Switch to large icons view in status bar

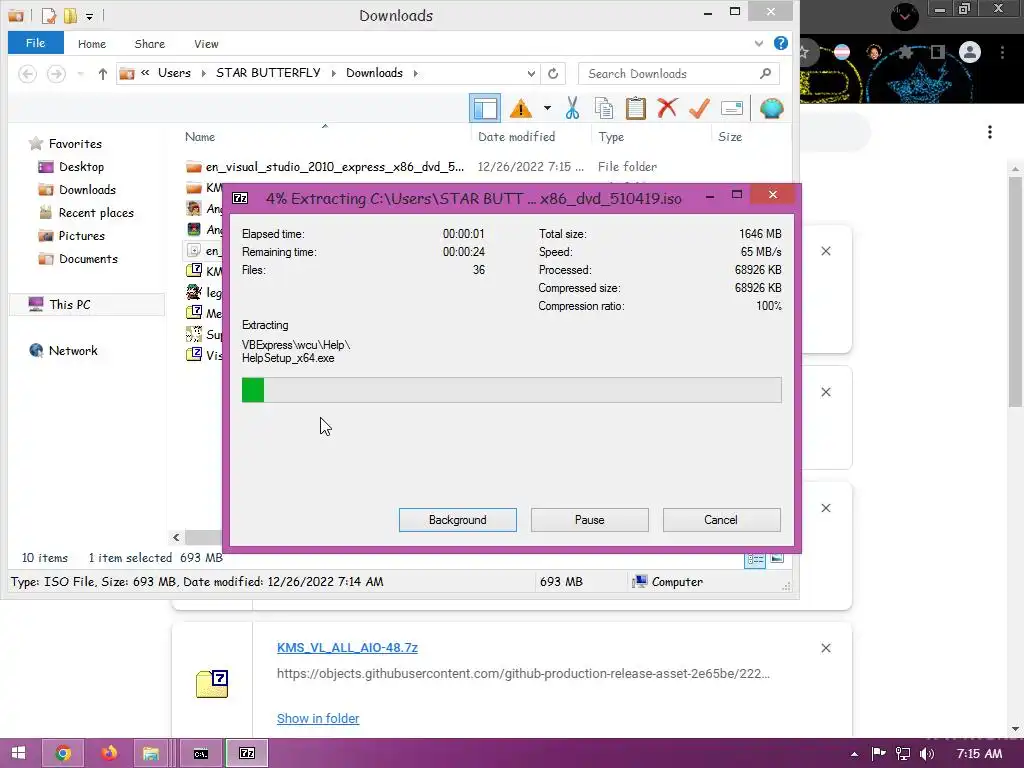click(x=776, y=559)
